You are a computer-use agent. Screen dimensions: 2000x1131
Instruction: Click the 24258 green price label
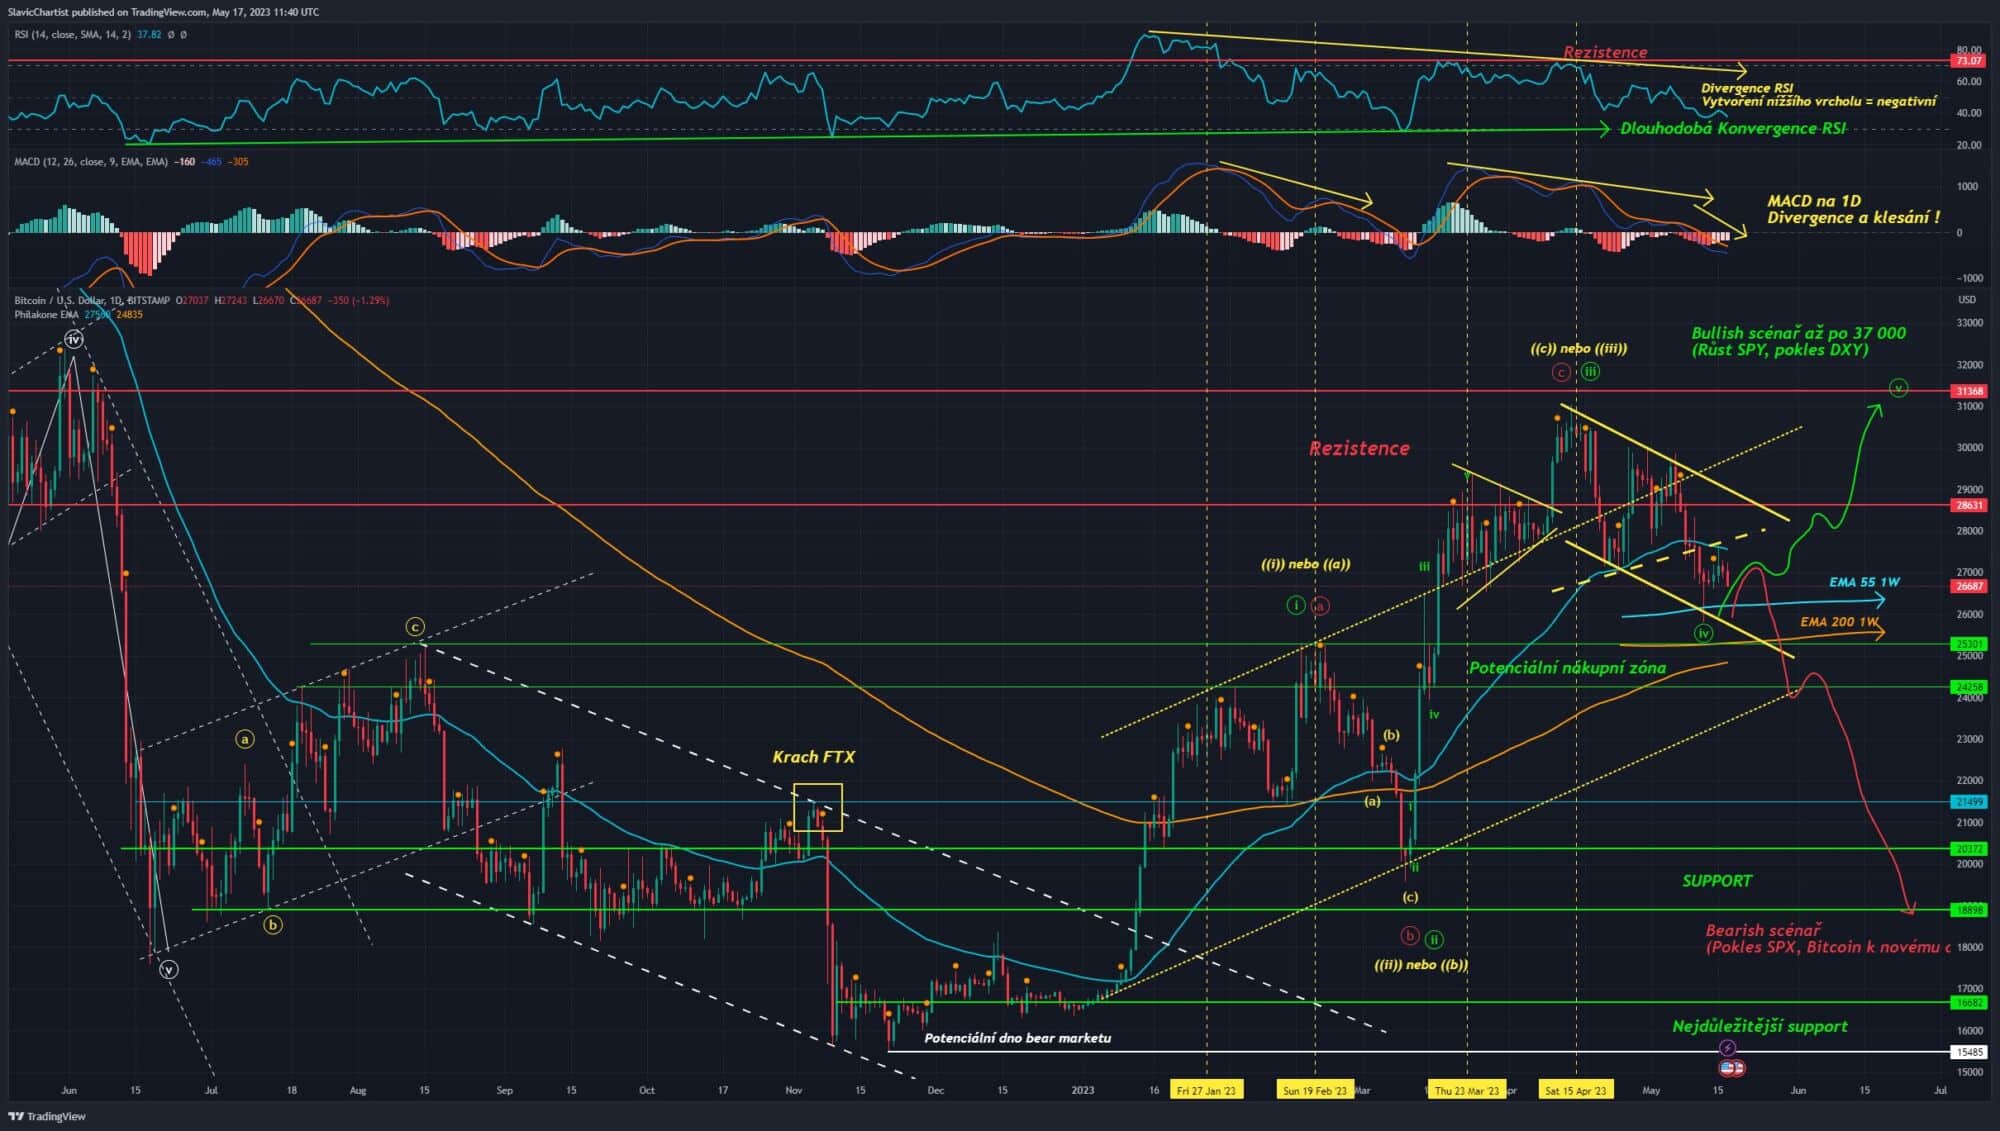click(1969, 687)
